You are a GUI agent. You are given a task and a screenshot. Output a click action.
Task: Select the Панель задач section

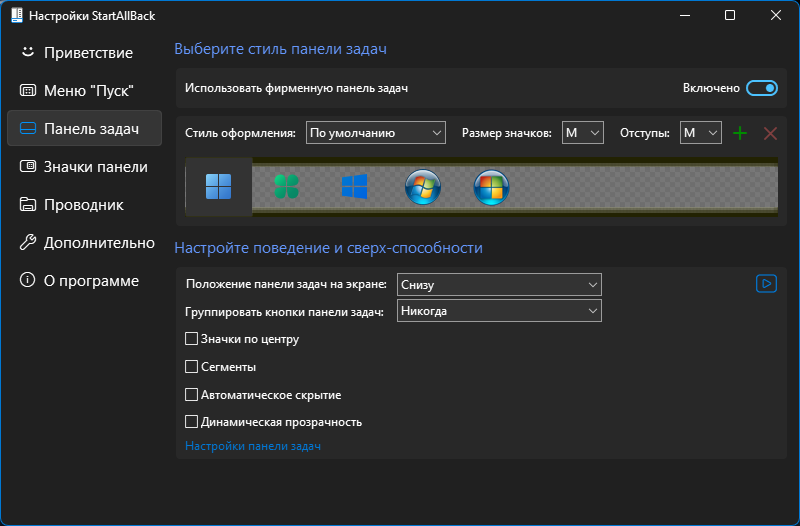pos(84,128)
